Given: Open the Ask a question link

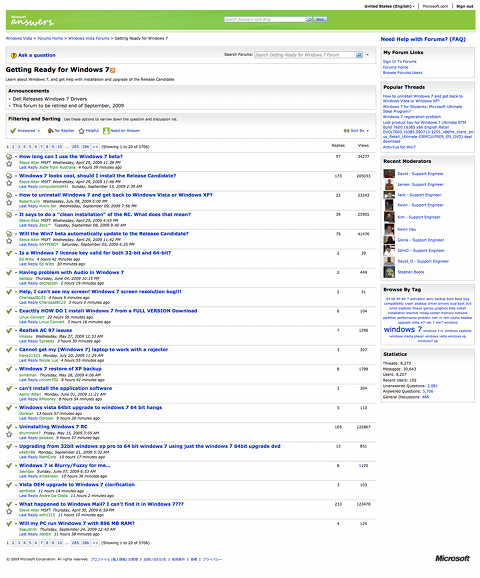Looking at the screenshot, I should click(37, 55).
